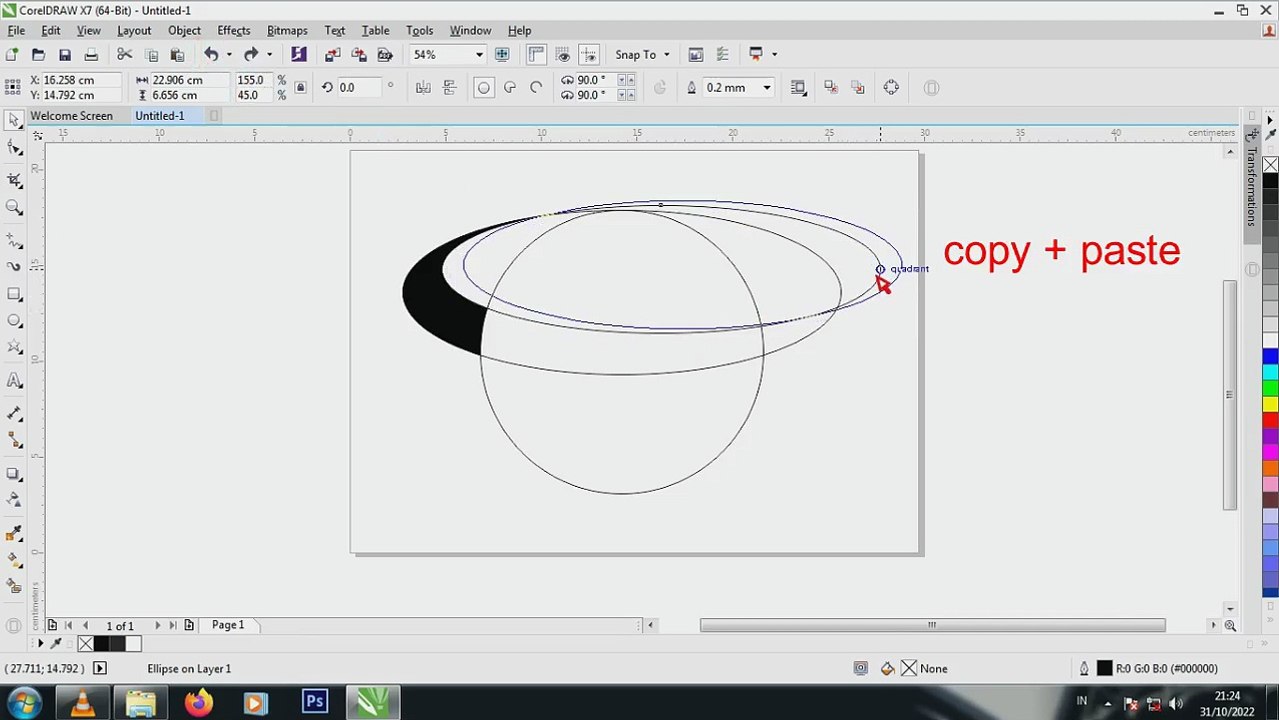1279x720 pixels.
Task: Toggle lock ratio for scale
Action: pyautogui.click(x=300, y=88)
